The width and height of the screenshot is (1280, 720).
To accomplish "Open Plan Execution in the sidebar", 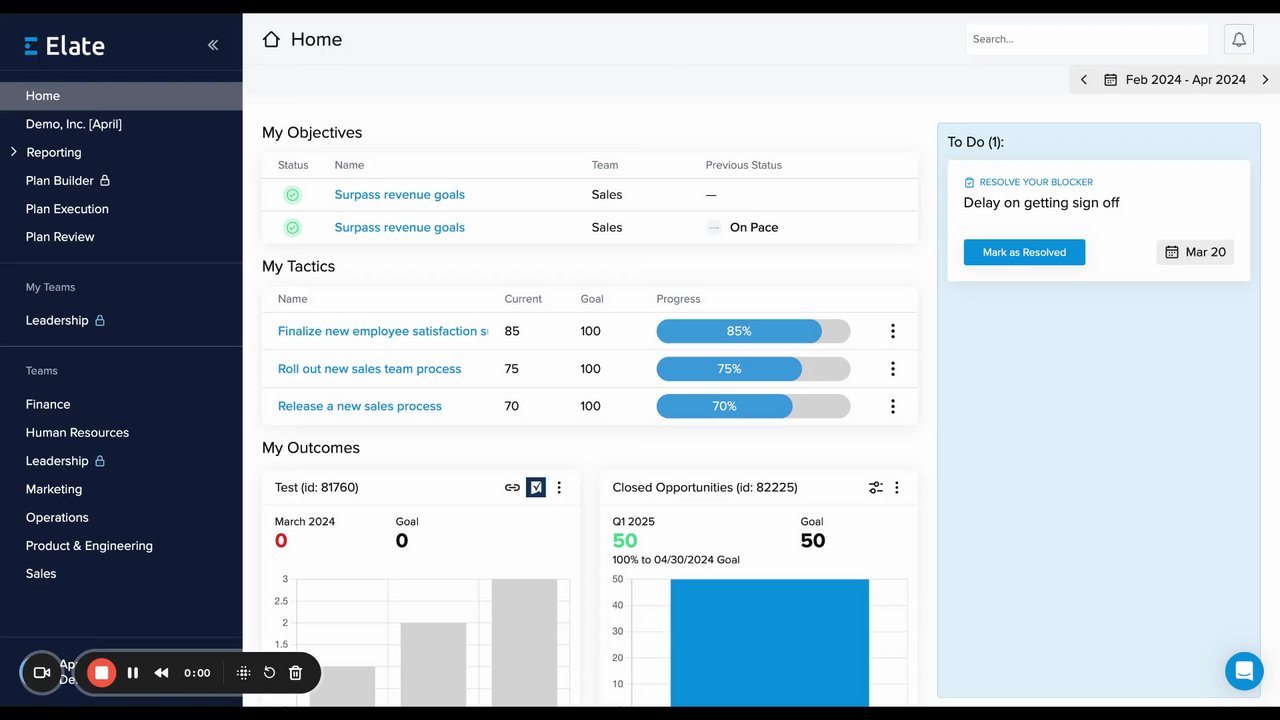I will (x=67, y=209).
